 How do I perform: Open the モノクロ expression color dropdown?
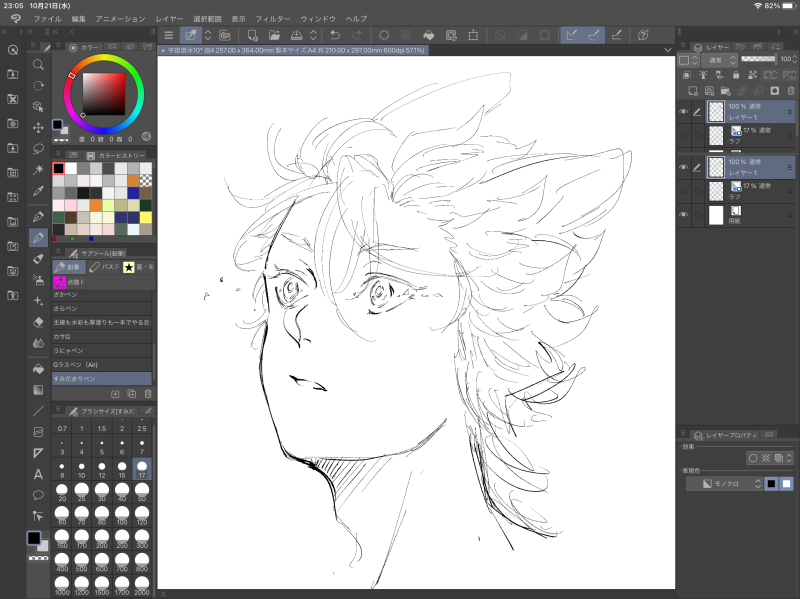click(724, 484)
